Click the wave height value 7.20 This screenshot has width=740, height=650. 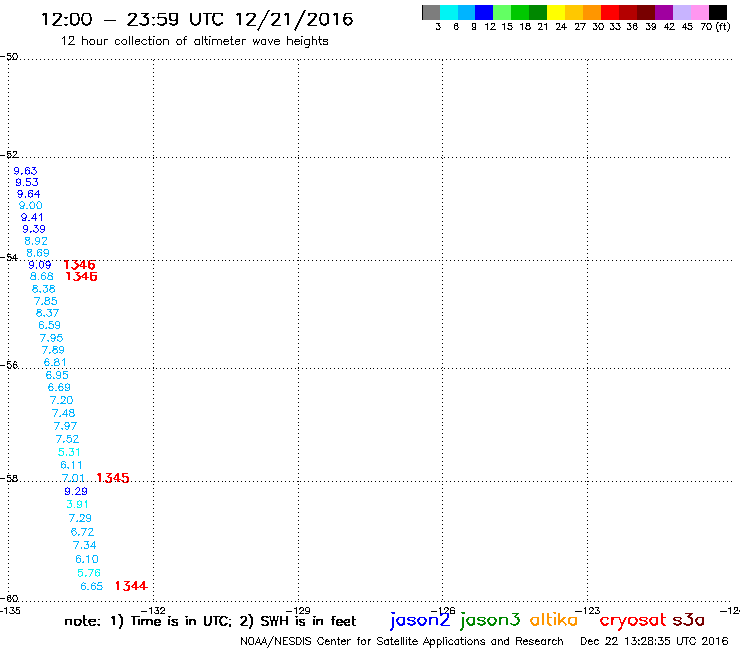(62, 400)
